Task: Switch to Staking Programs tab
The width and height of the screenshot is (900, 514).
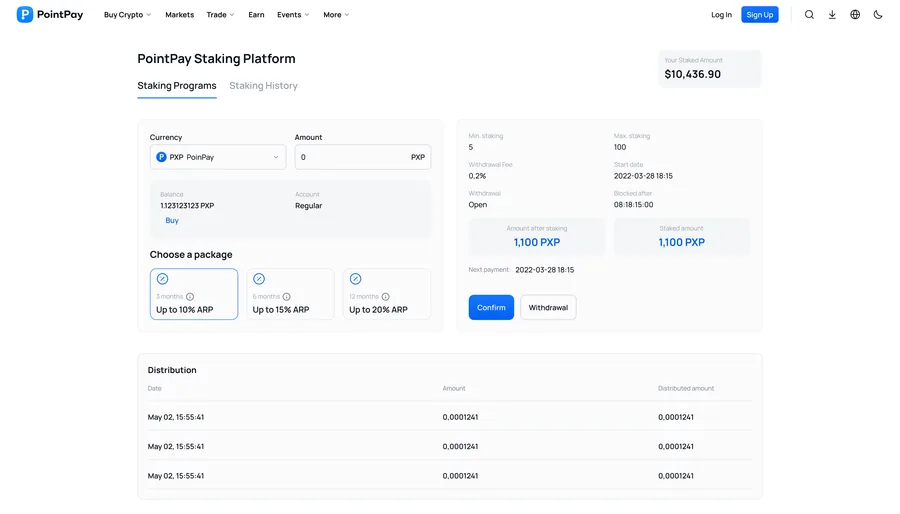Action: (177, 86)
